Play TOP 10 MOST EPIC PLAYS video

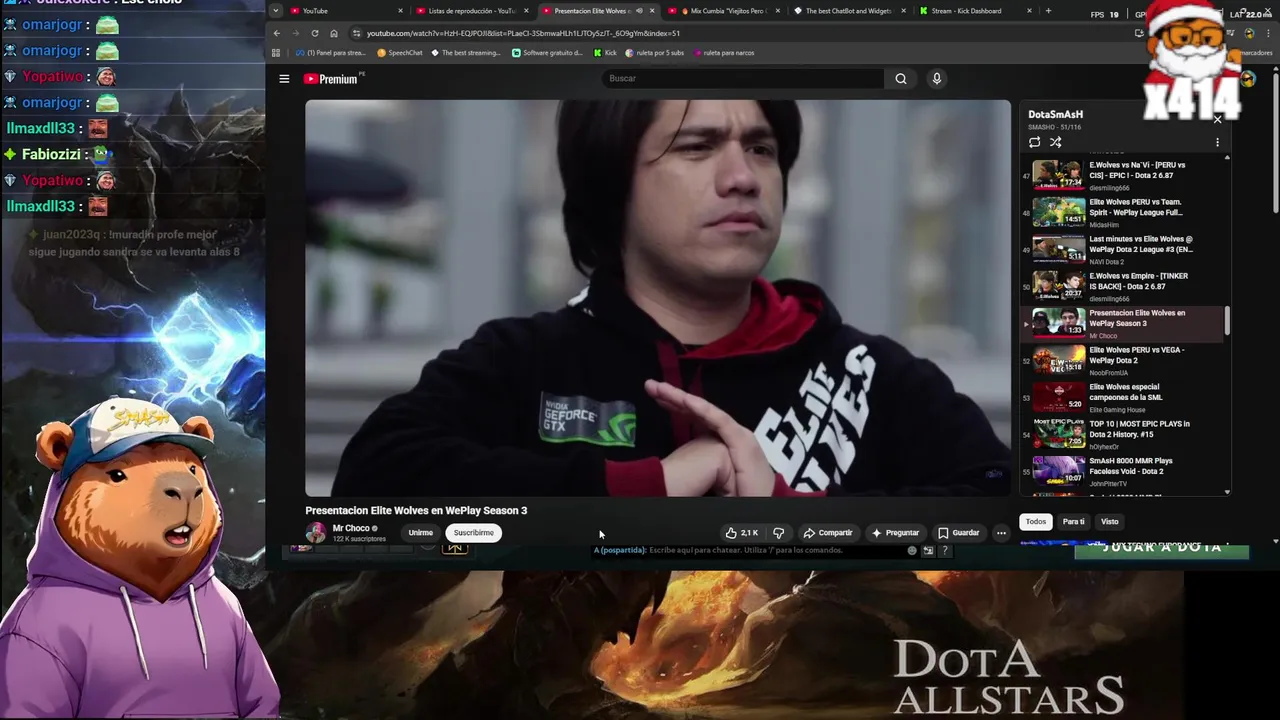[1124, 435]
